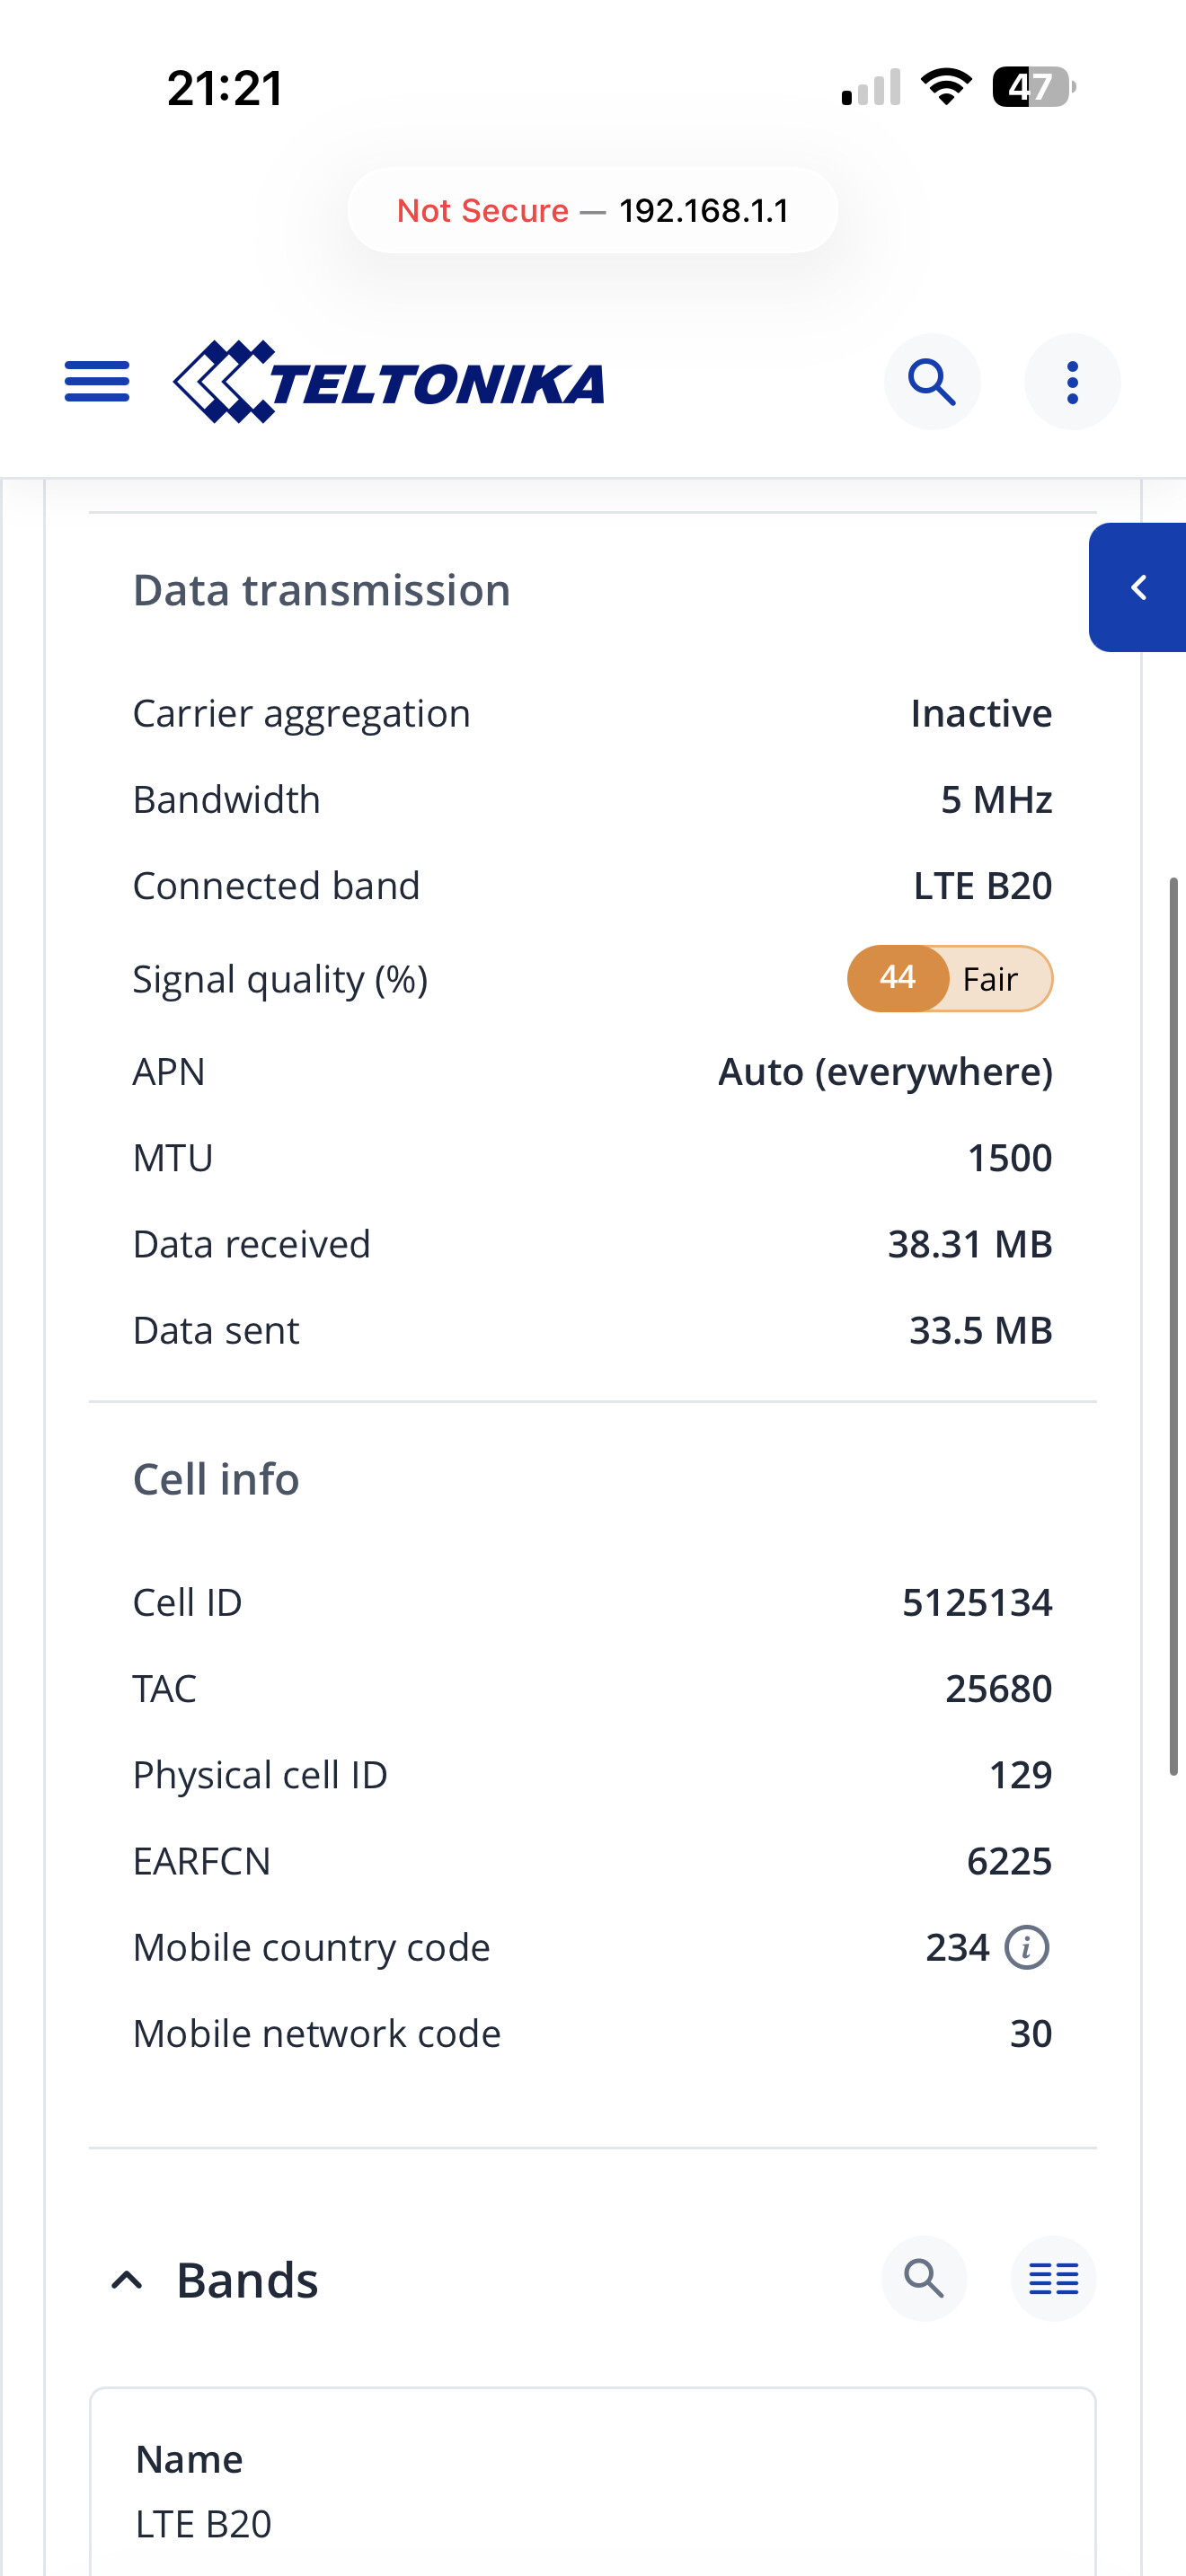Click the Carrier aggregation Inactive value
Image resolution: width=1186 pixels, height=2576 pixels.
(981, 713)
